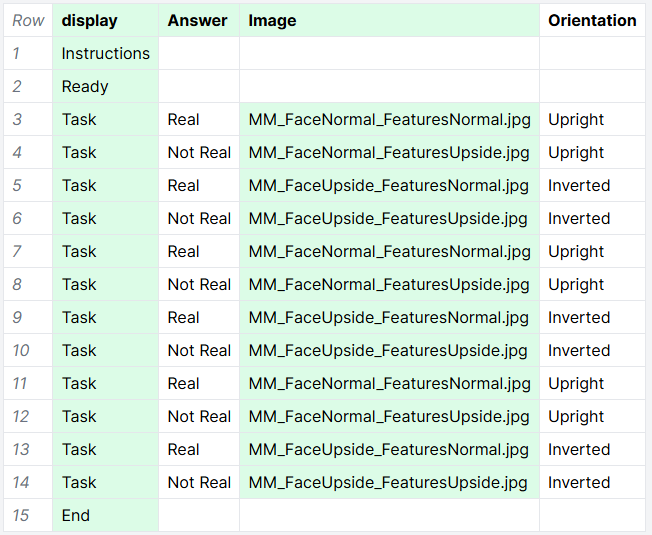This screenshot has width=652, height=535.
Task: Click the 'Real' answer cell in row 13
Action: pyautogui.click(x=199, y=449)
